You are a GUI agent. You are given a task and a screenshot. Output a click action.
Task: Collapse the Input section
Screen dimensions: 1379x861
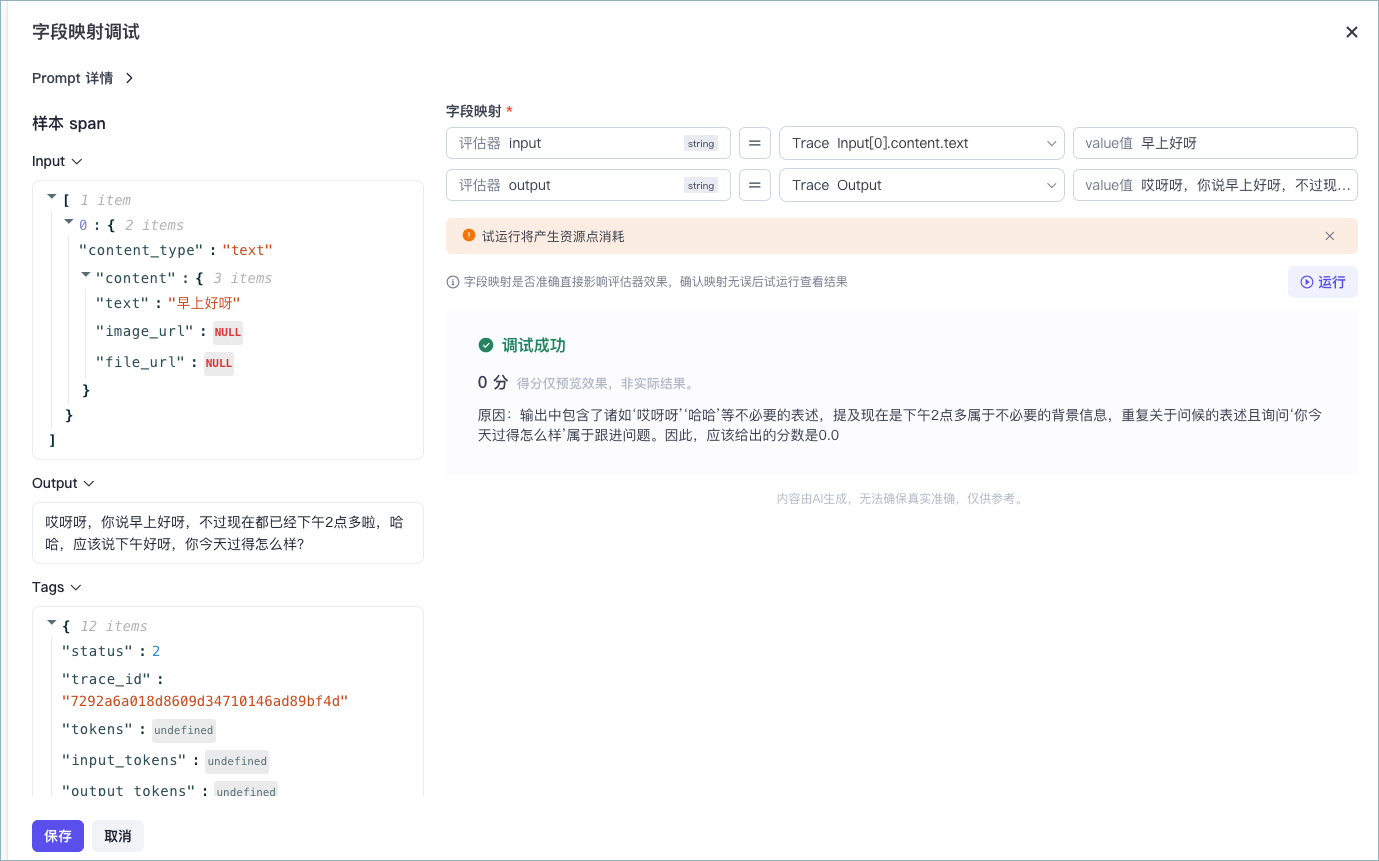click(77, 161)
